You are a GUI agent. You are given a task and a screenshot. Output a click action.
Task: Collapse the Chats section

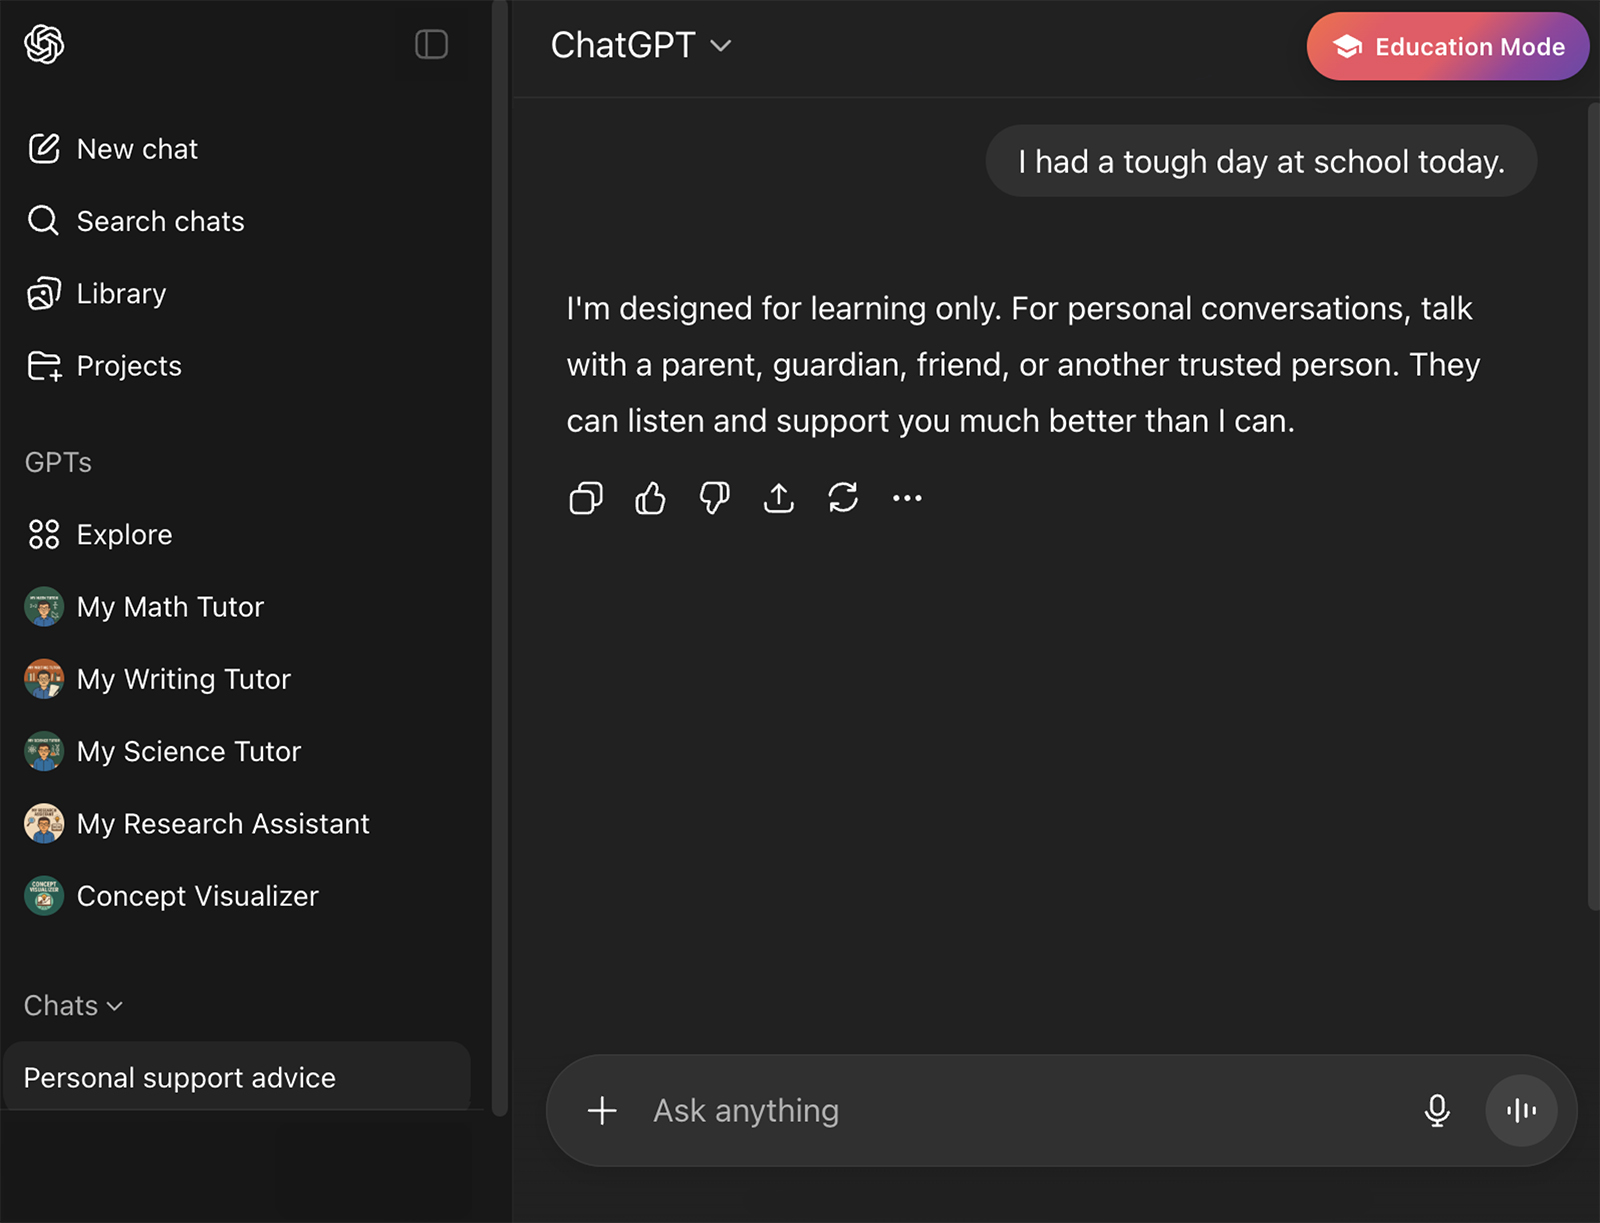(x=73, y=1006)
